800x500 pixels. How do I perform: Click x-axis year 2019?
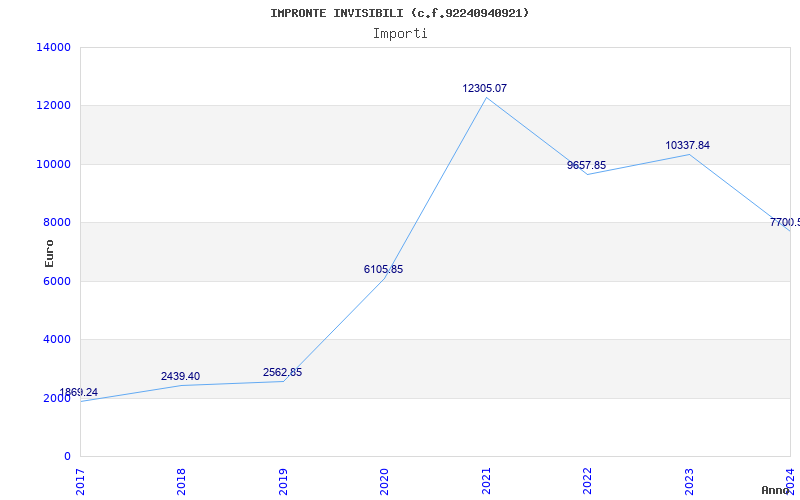[x=283, y=481]
